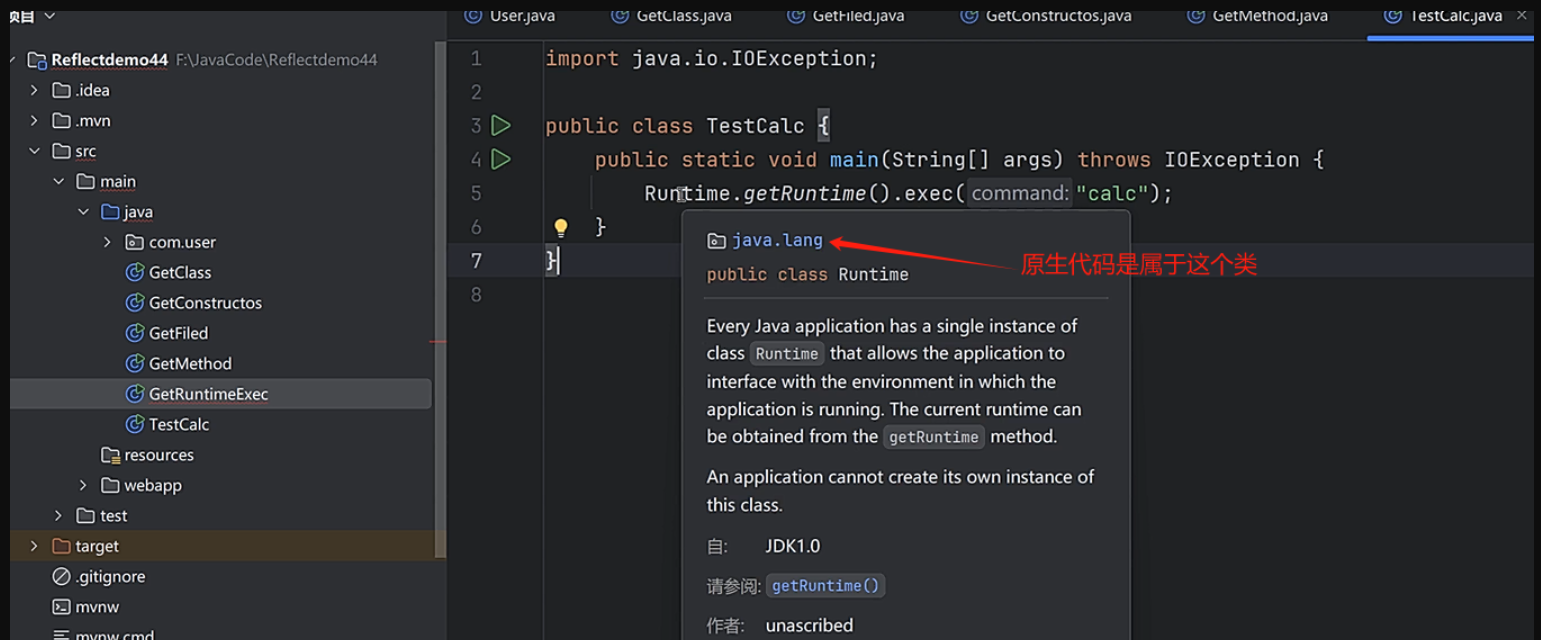
Task: Click the resources folder icon
Action: point(110,455)
